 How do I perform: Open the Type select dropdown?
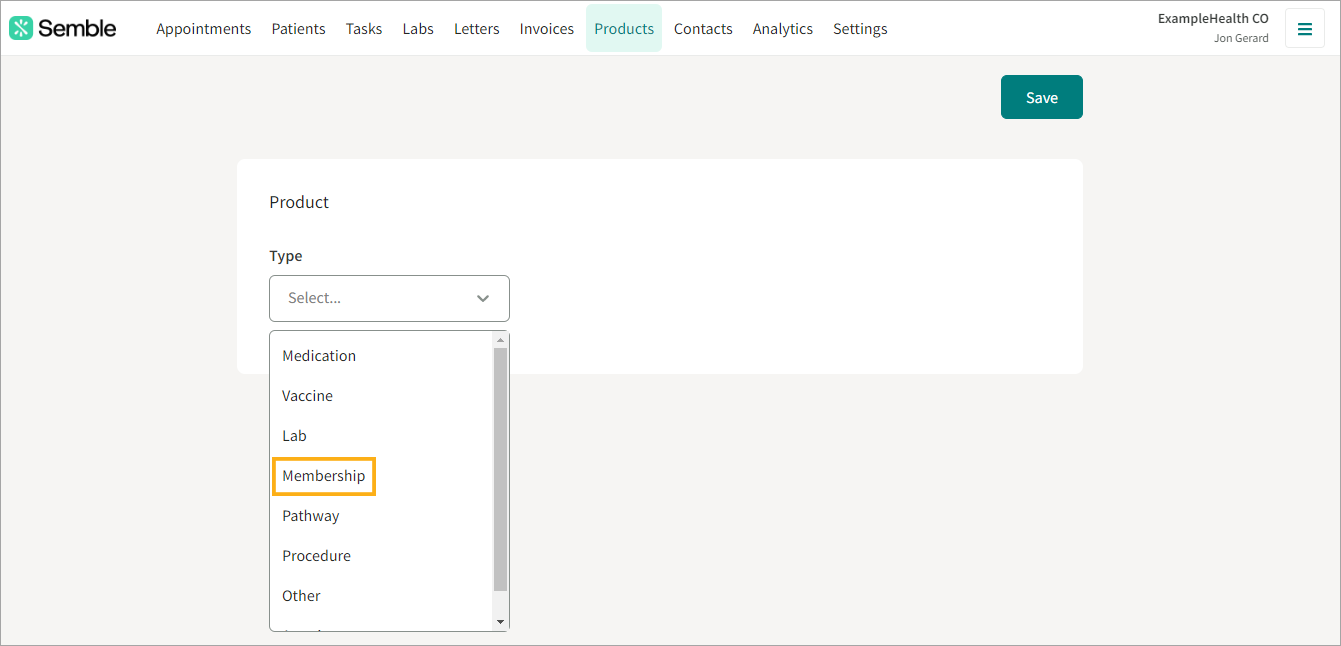tap(389, 298)
